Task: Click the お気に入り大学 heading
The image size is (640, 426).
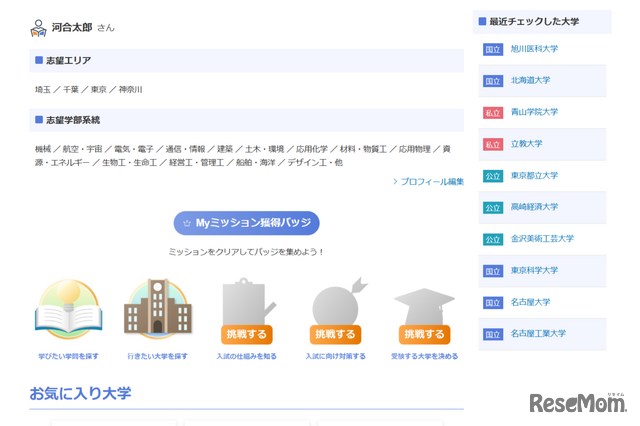Action: [80, 393]
